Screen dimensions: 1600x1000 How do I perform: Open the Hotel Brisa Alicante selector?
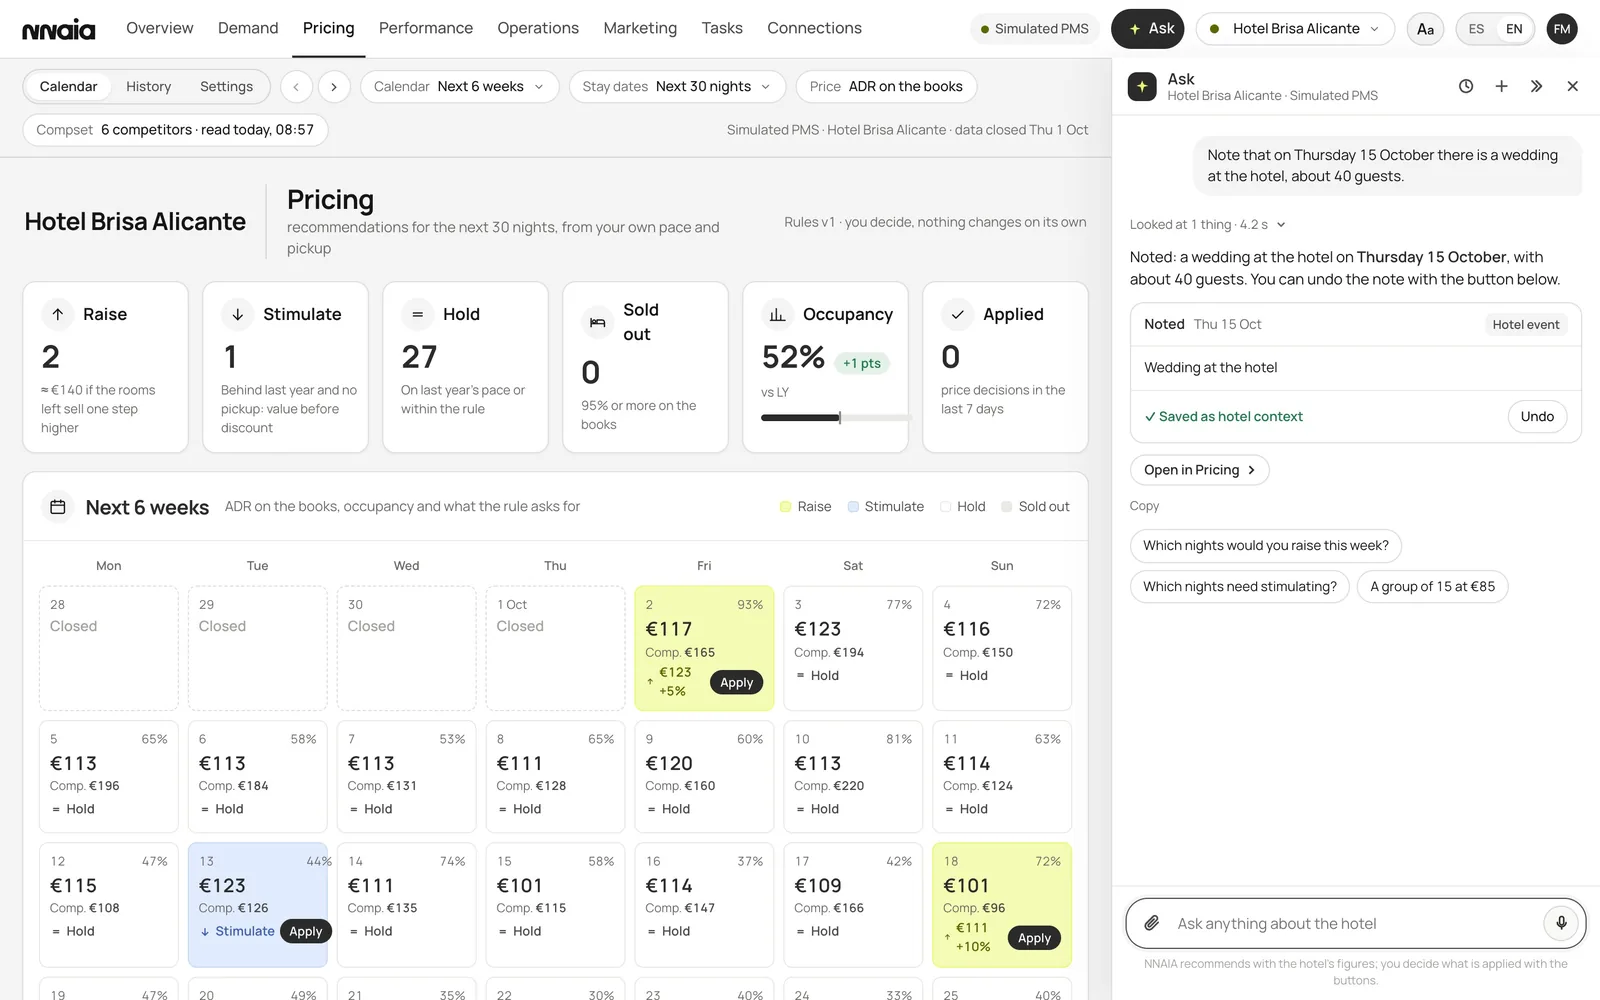point(1295,29)
